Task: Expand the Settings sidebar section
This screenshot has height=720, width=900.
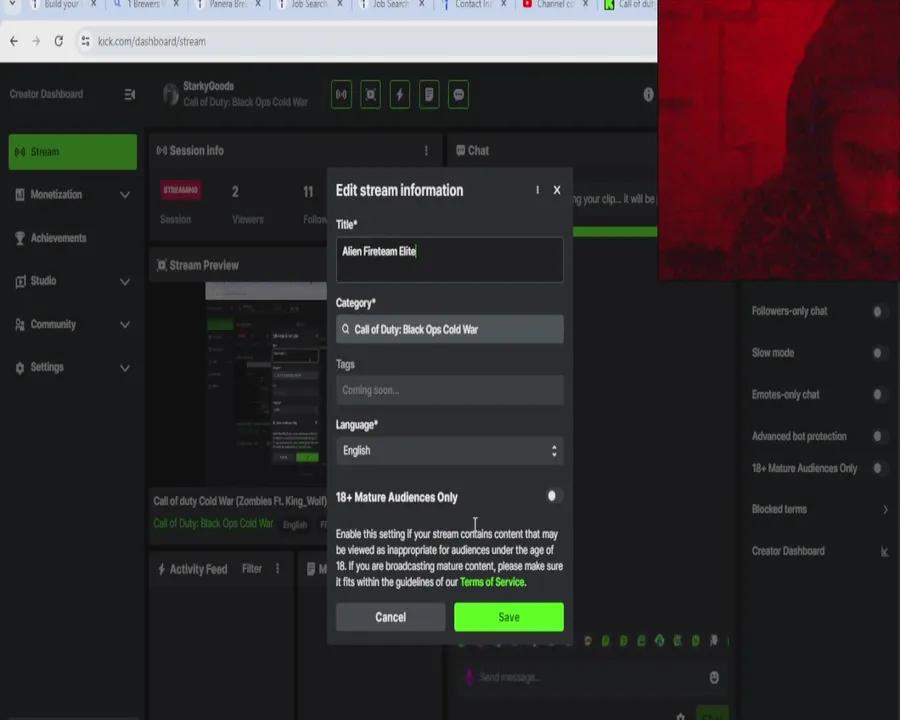Action: tap(125, 368)
